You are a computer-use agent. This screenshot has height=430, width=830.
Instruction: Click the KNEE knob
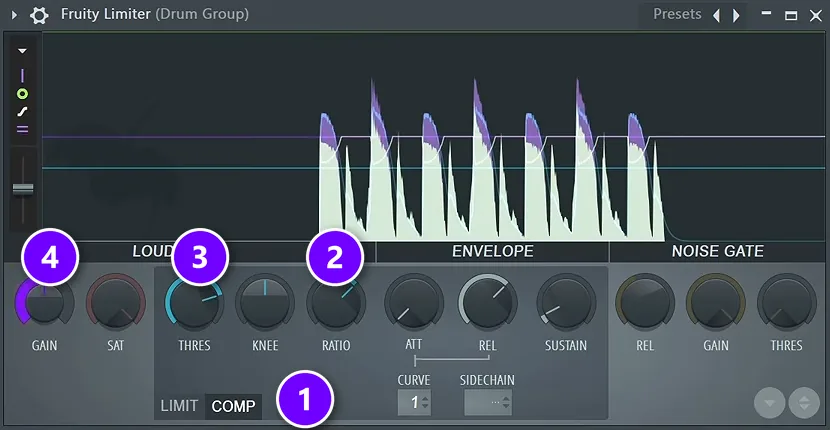[265, 302]
